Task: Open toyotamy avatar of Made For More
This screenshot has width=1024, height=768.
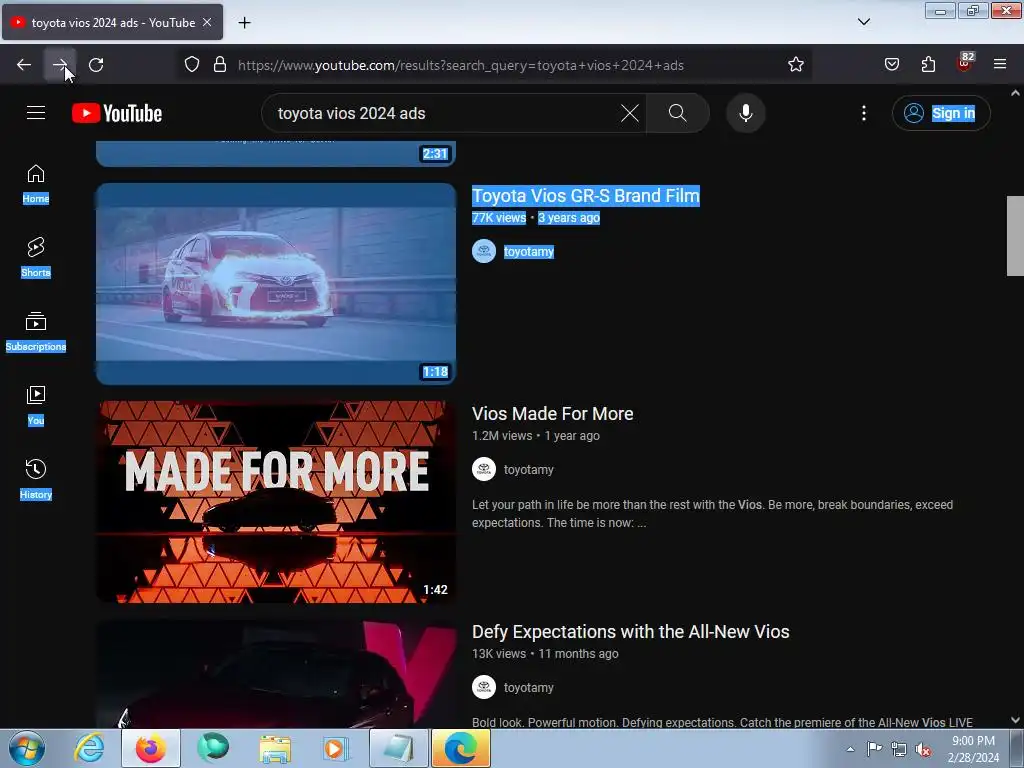Action: click(484, 470)
